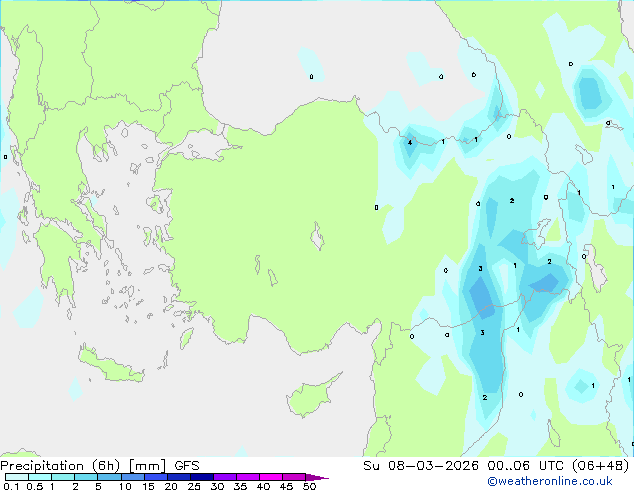Select the 40–45 mm magenta swatch

(x=271, y=477)
